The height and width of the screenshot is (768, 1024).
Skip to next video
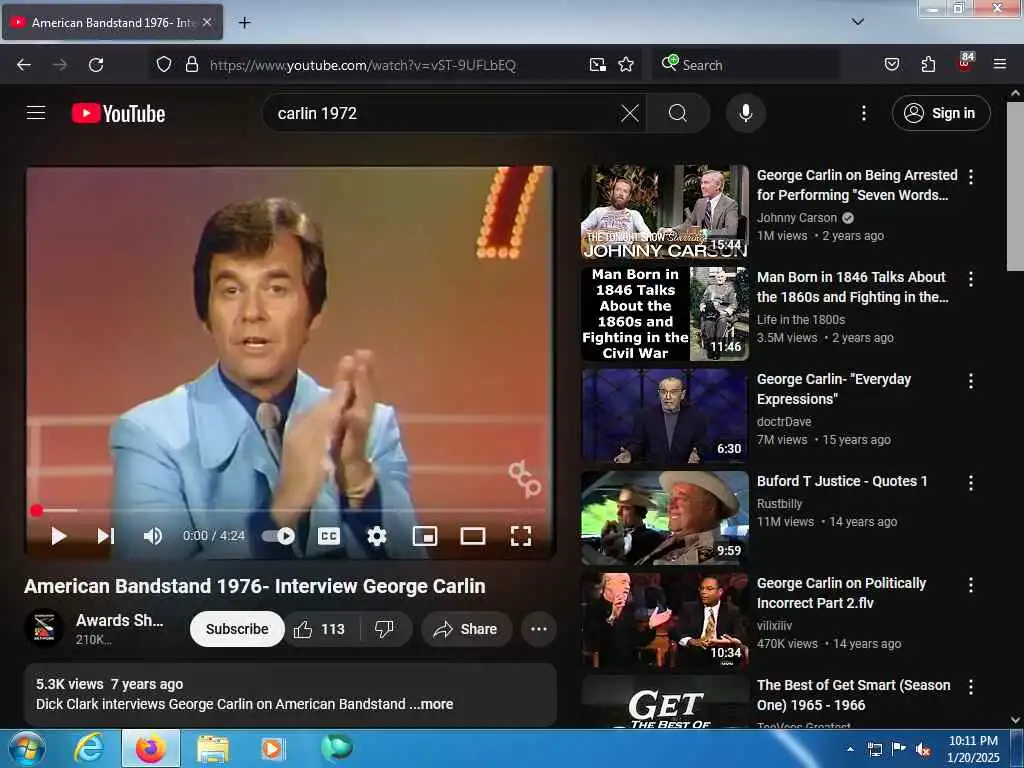coord(106,536)
